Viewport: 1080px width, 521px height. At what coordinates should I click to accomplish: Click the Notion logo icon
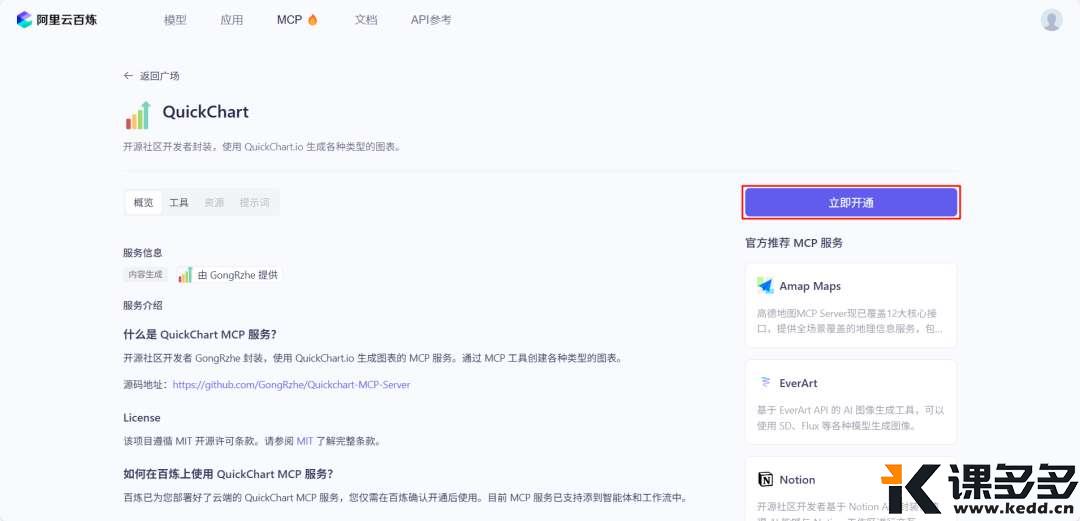tap(765, 480)
